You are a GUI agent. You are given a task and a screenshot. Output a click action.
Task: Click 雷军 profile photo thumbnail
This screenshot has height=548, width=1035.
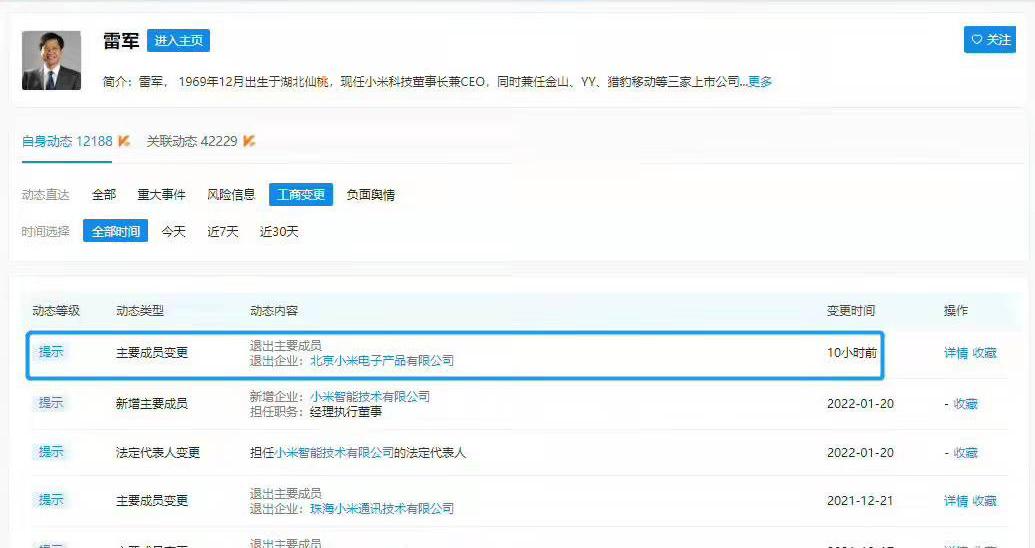[51, 60]
